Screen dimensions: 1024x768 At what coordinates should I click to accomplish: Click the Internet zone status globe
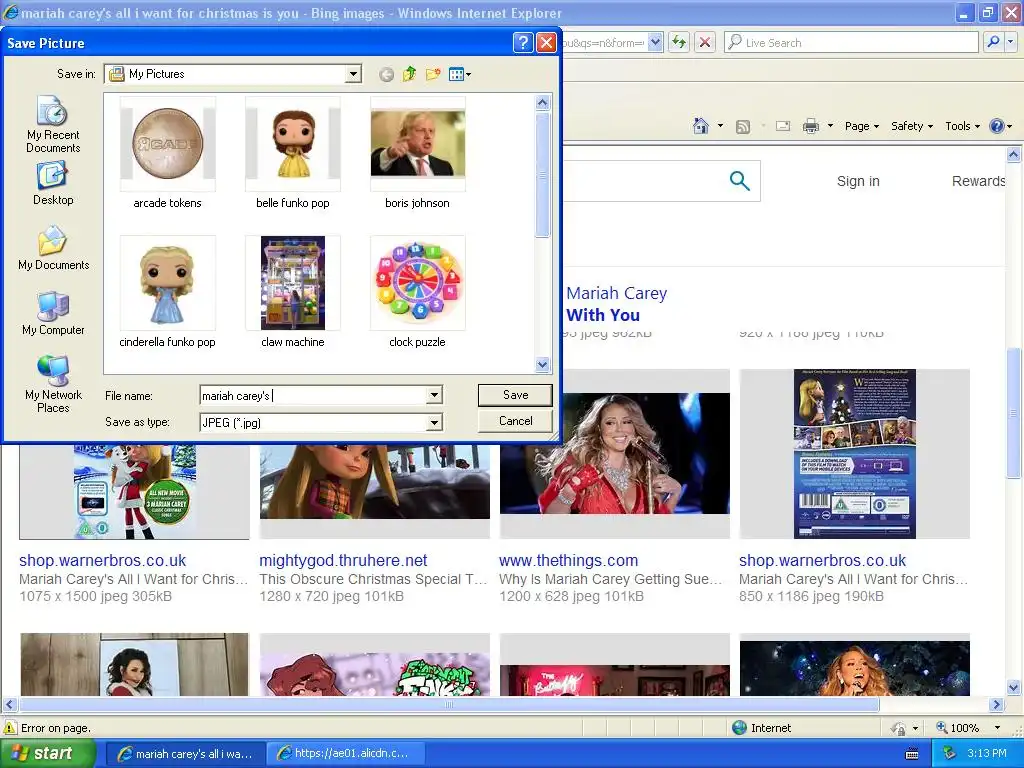tap(739, 728)
